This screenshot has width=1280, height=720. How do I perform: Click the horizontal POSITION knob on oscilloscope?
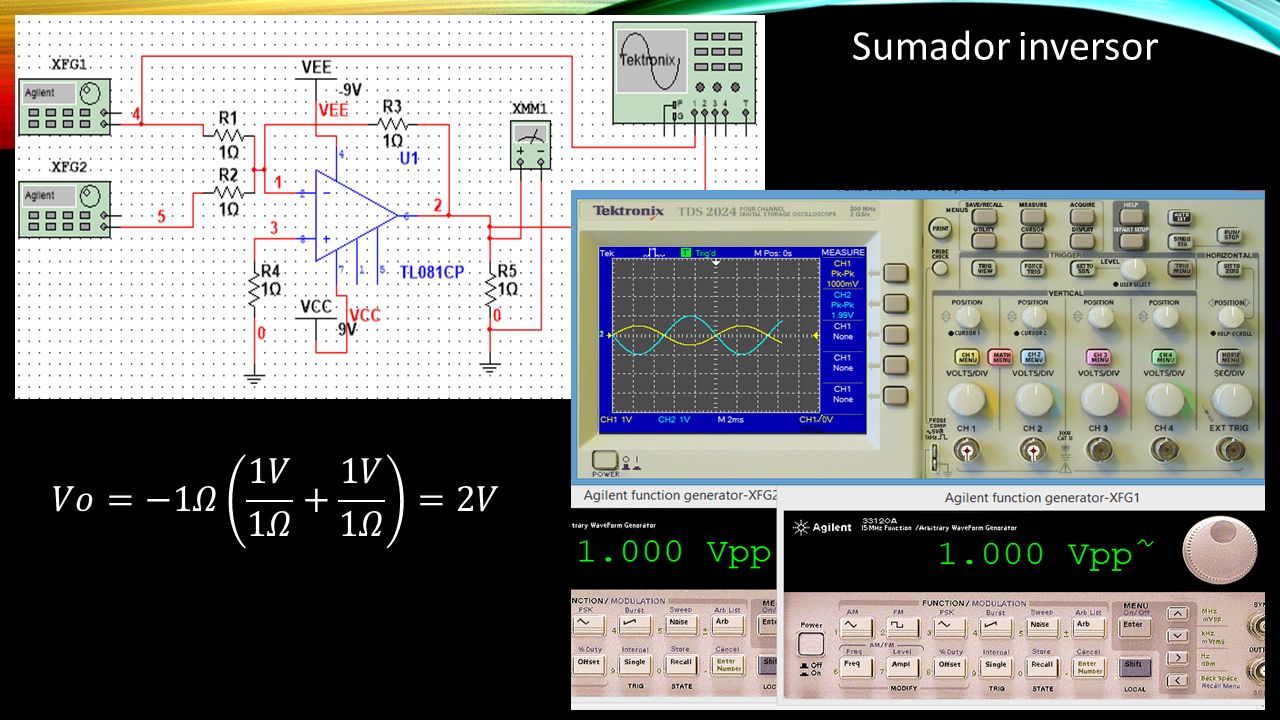pos(1231,317)
